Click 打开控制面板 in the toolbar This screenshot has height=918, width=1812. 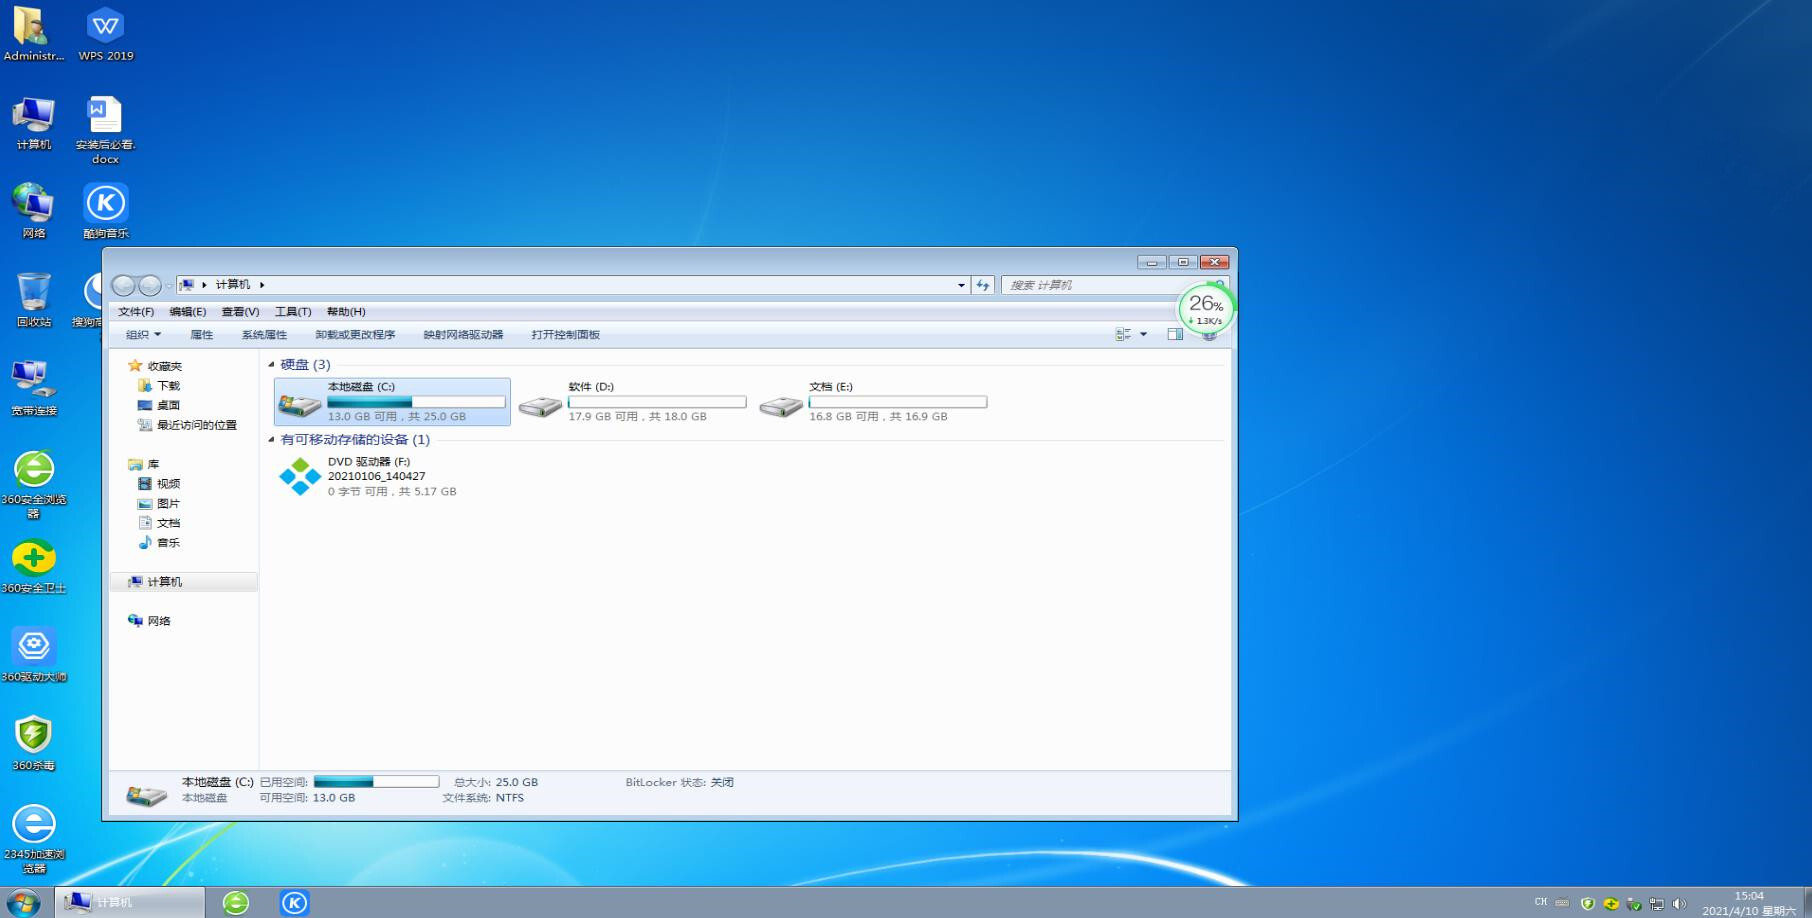(565, 334)
